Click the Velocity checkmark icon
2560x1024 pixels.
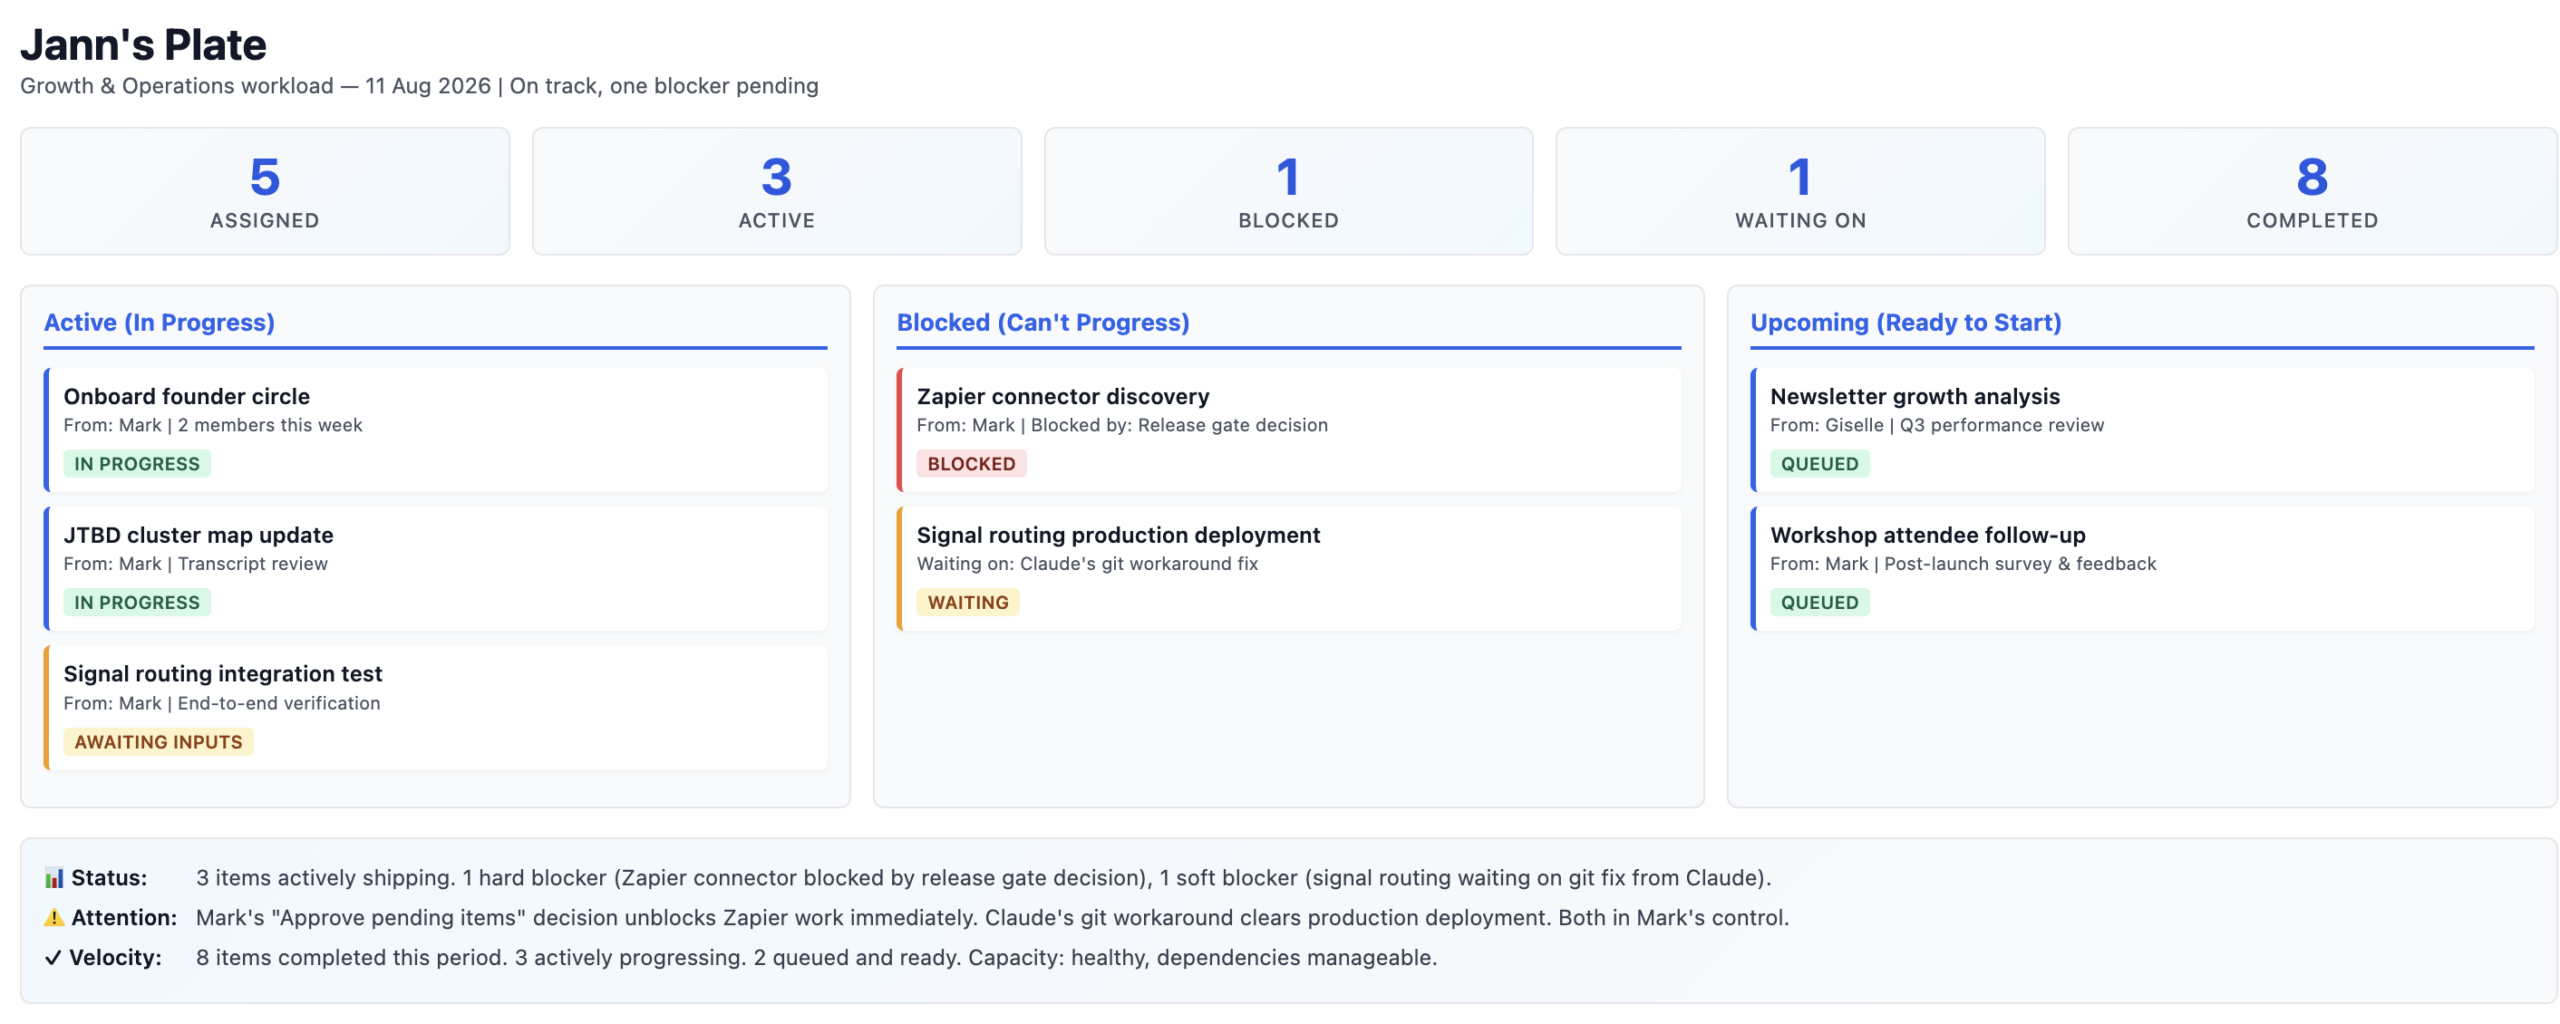(x=53, y=958)
